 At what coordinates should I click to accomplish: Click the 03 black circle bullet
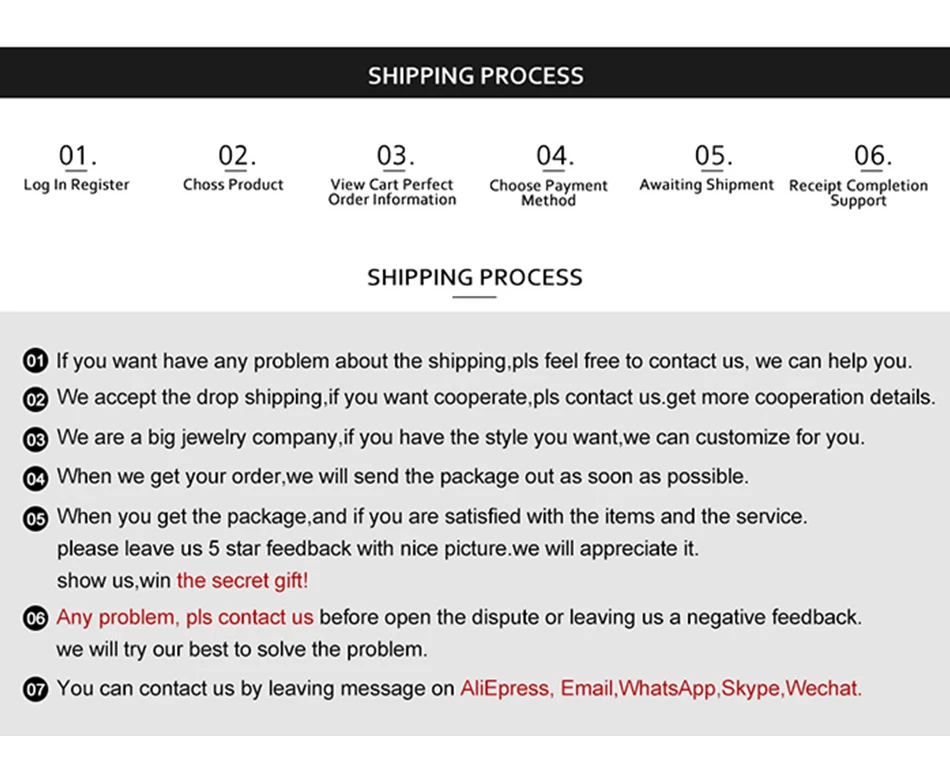pos(35,439)
